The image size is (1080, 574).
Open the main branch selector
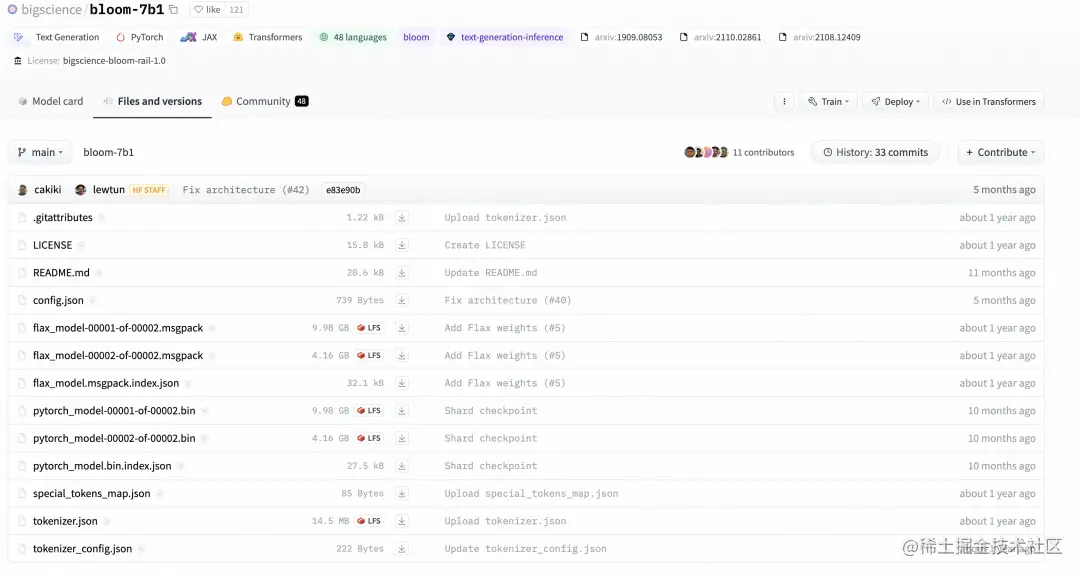pyautogui.click(x=41, y=152)
